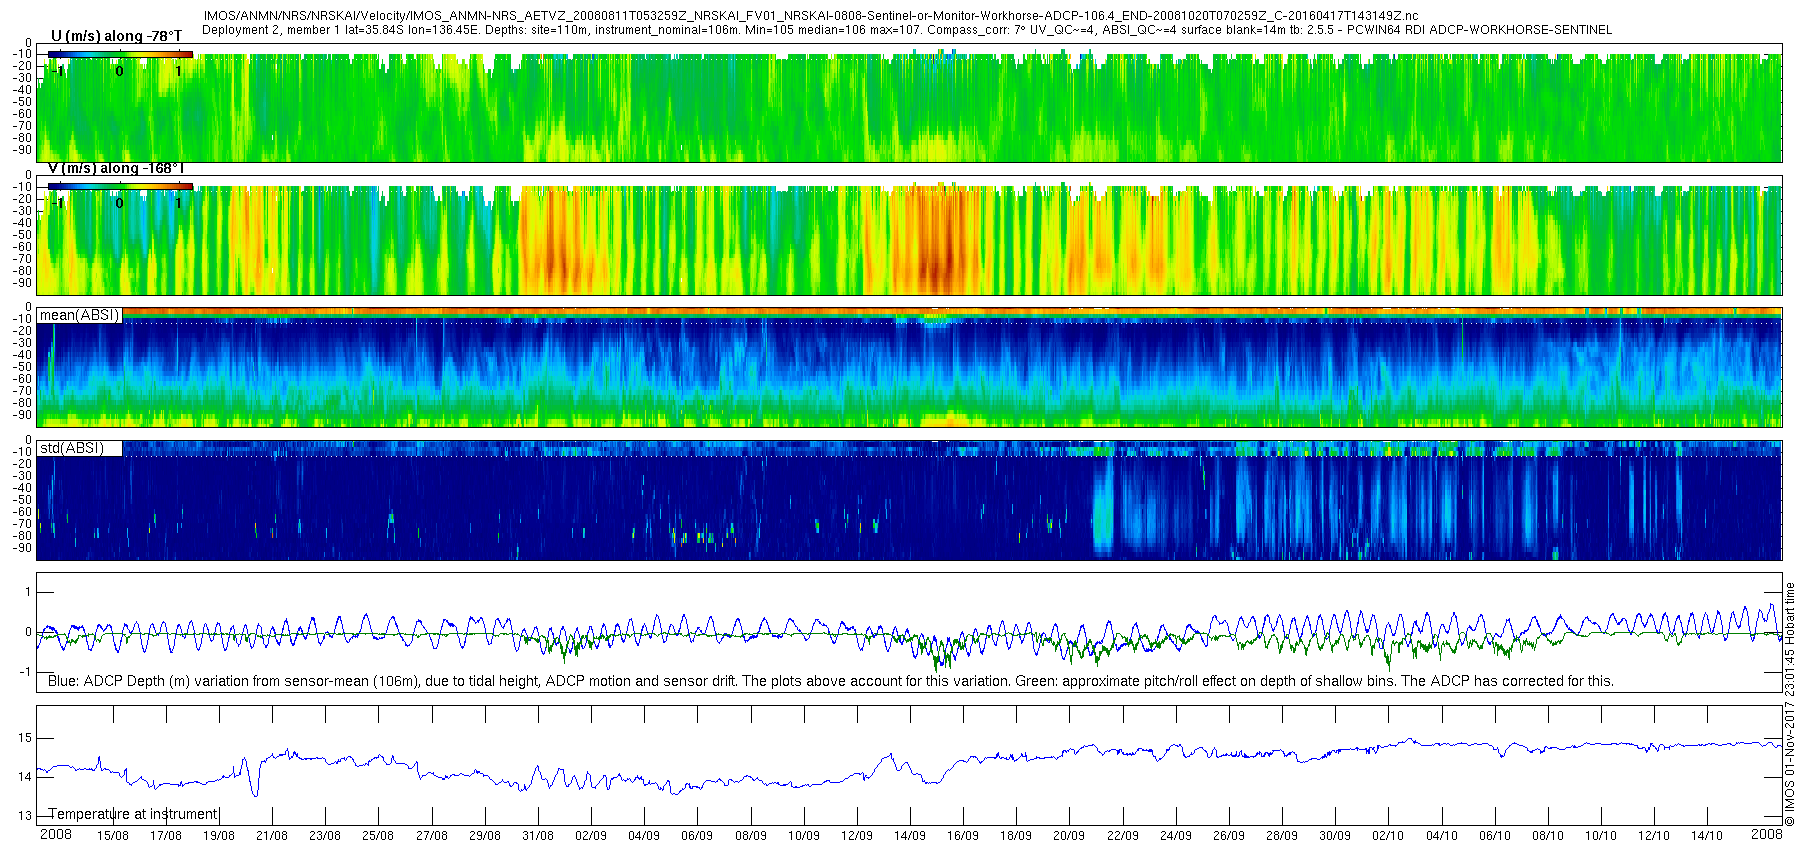Click the '15/08' date tick label

[x=113, y=836]
